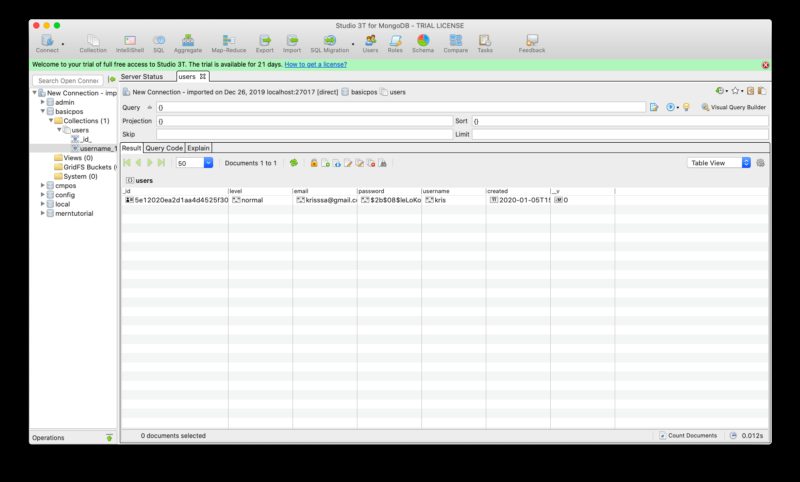
Task: Open the Map-Reduce tool
Action: click(x=229, y=43)
